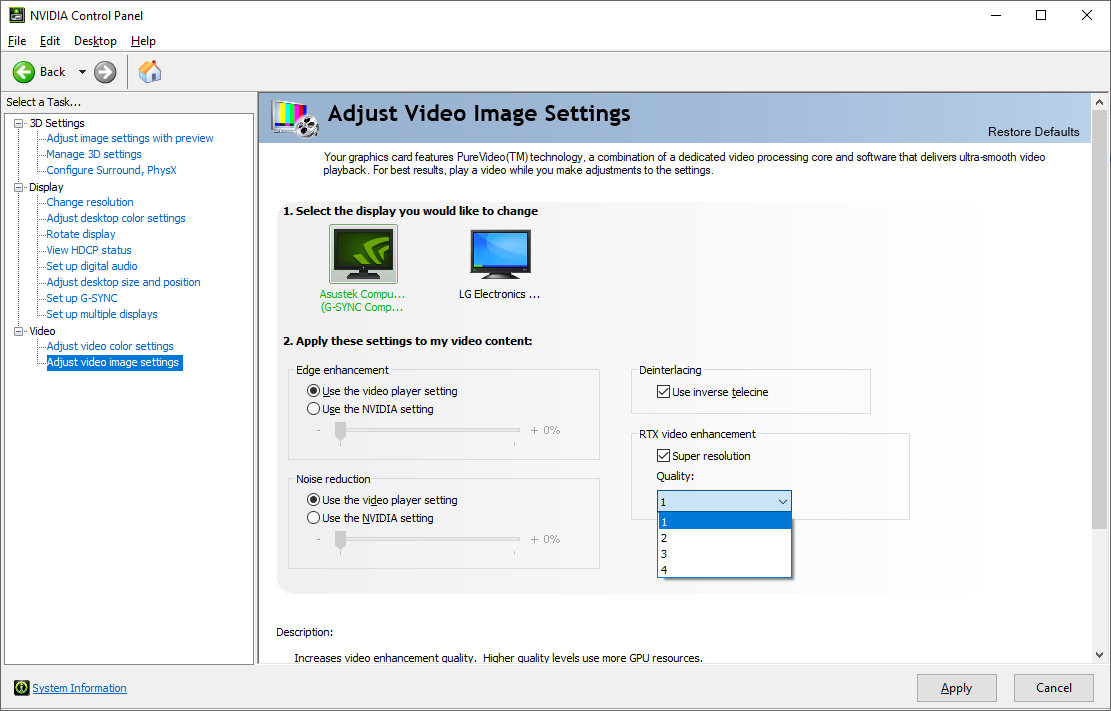Open 'Configure Surround, PhysX' task

[x=111, y=170]
